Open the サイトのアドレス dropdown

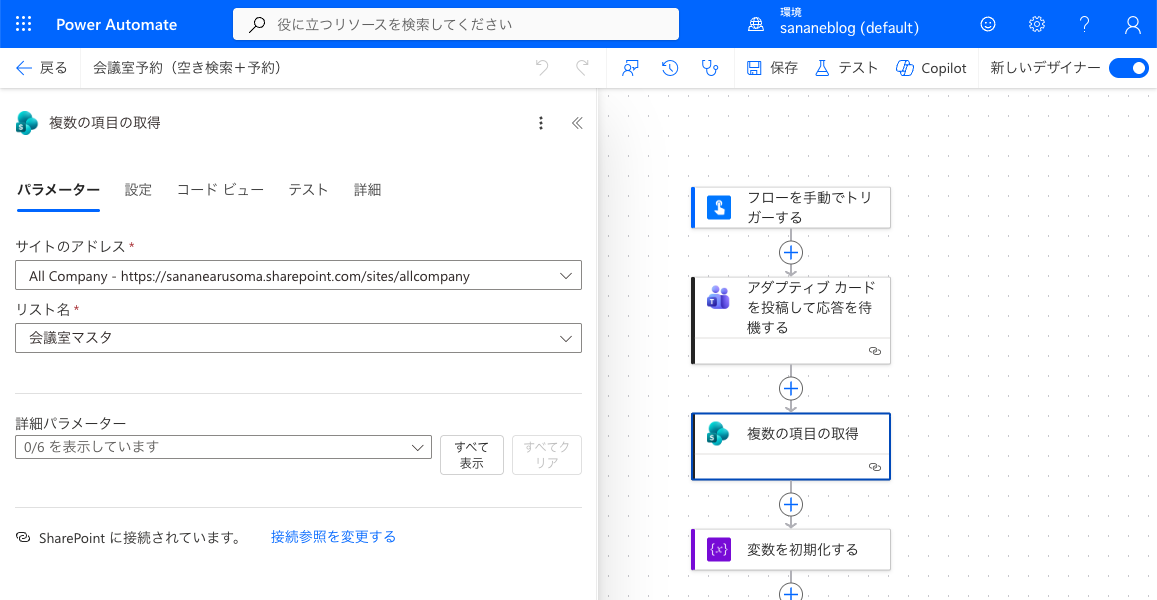click(x=298, y=275)
